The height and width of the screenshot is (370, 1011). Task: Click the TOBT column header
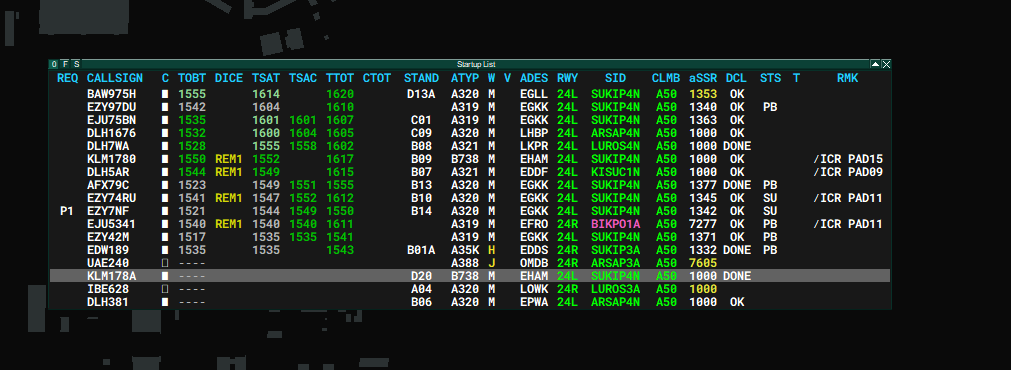192,78
